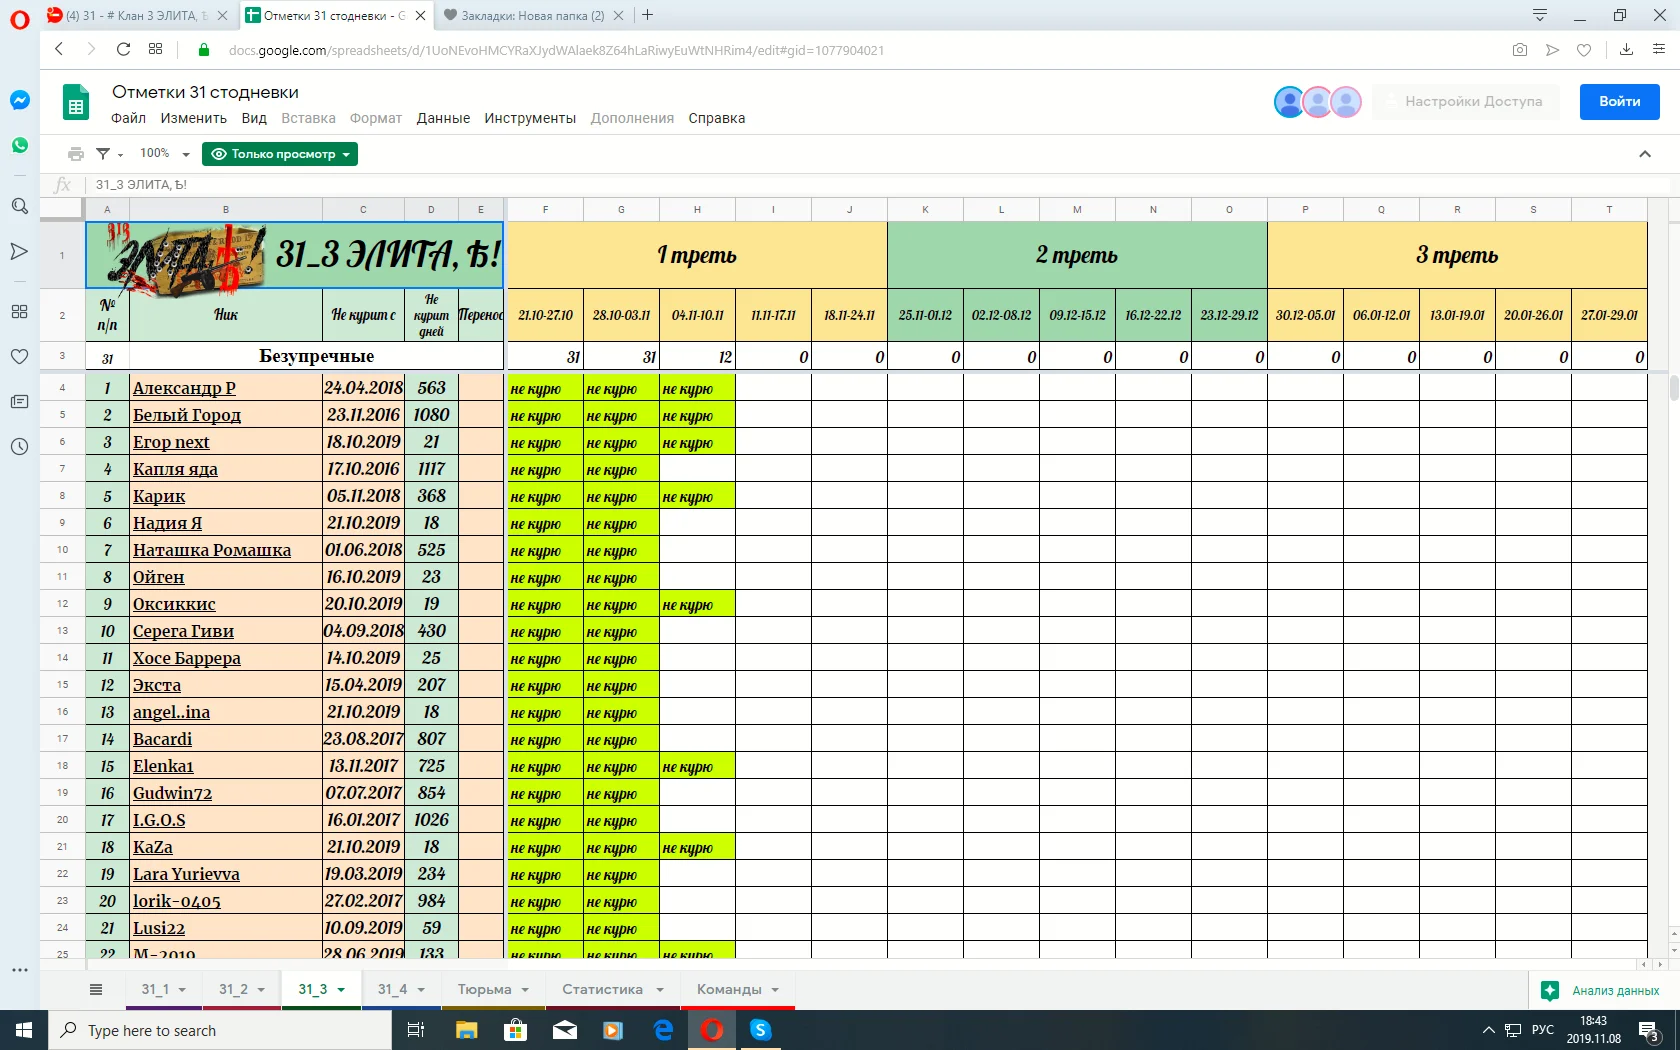Open the 'Только просмотр' view-only dropdown
This screenshot has height=1050, width=1680.
(280, 154)
